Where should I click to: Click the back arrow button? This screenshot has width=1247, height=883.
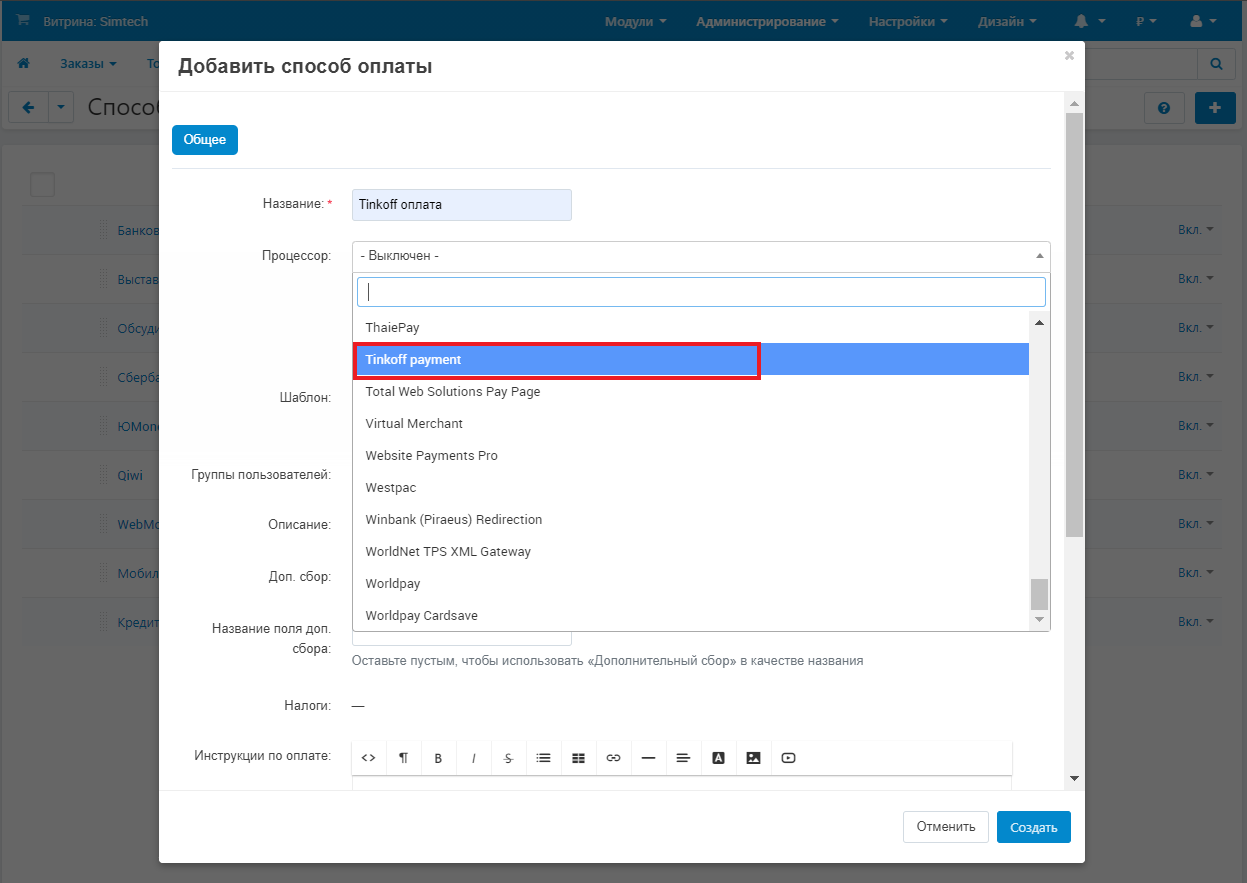(x=28, y=108)
